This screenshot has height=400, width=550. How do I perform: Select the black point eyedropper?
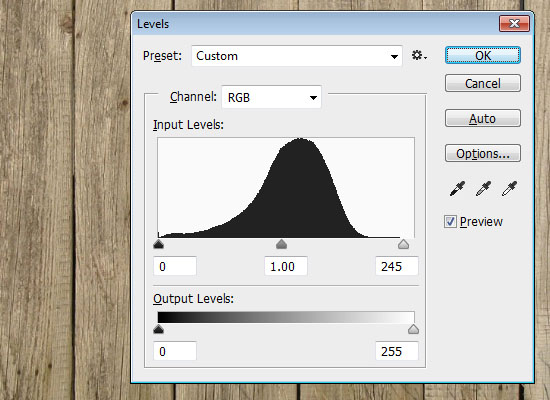click(x=457, y=189)
